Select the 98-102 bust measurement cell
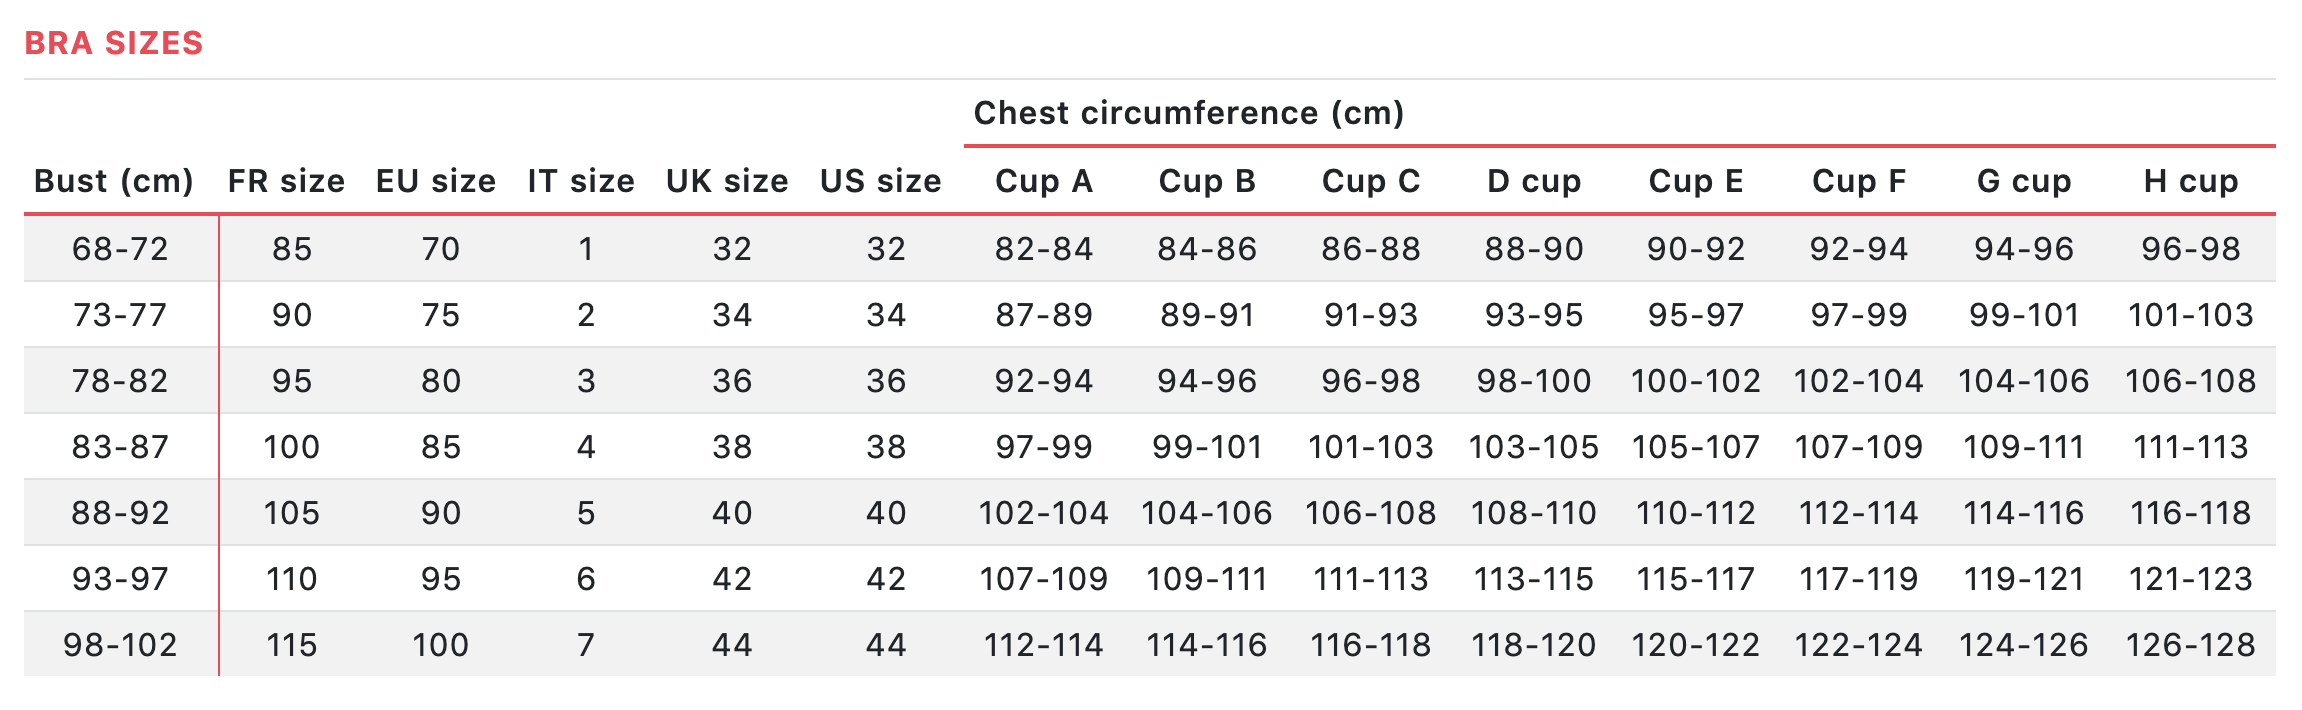The width and height of the screenshot is (2302, 710). click(x=121, y=645)
